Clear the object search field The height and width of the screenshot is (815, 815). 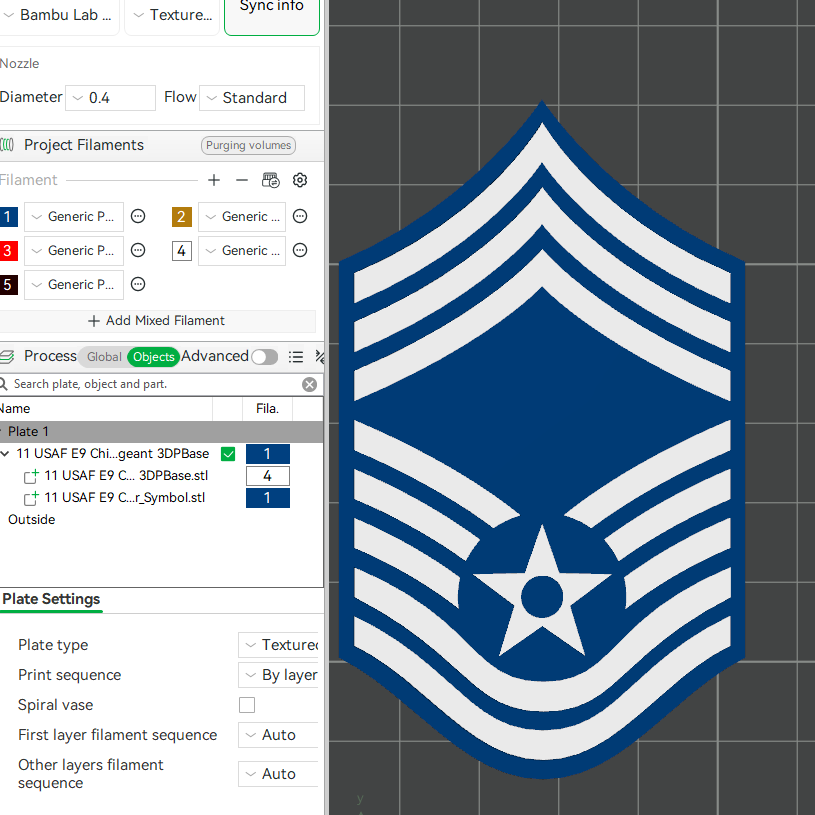pyautogui.click(x=309, y=384)
